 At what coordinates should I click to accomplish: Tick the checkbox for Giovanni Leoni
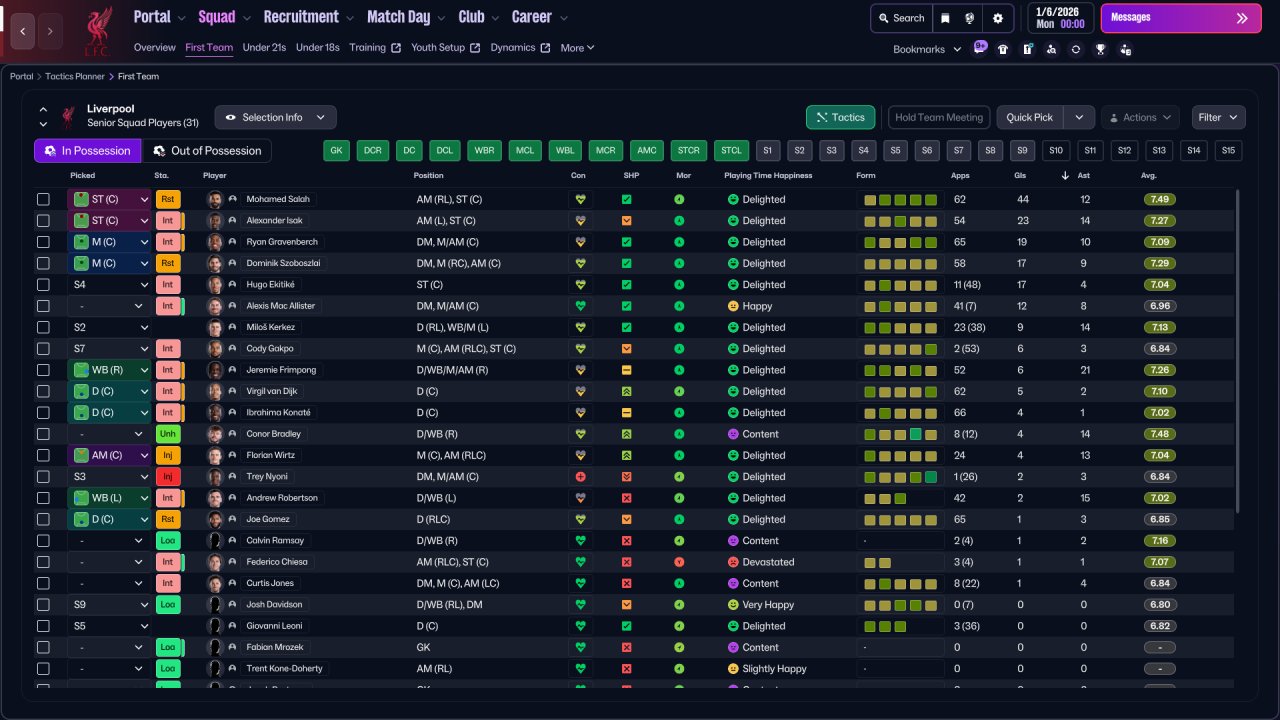pos(43,626)
